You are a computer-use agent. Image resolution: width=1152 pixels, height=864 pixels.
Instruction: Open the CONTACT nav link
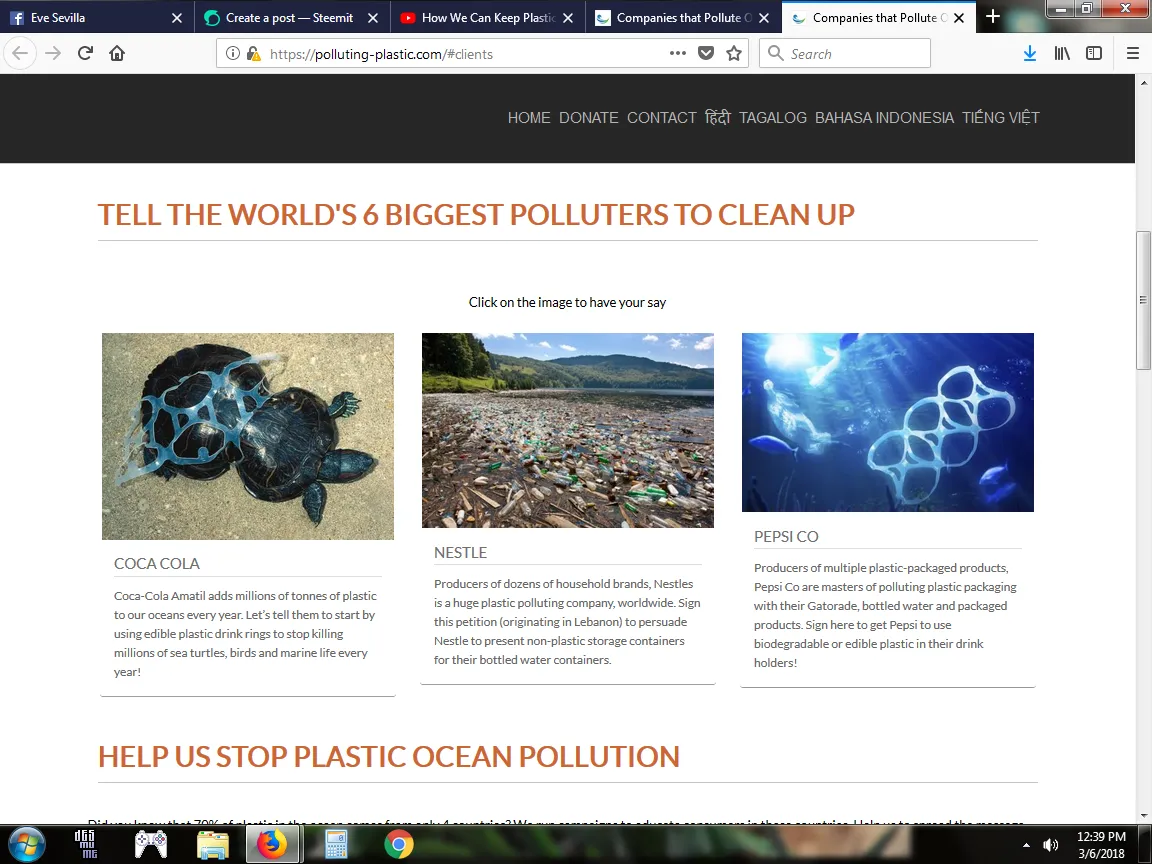pos(661,118)
